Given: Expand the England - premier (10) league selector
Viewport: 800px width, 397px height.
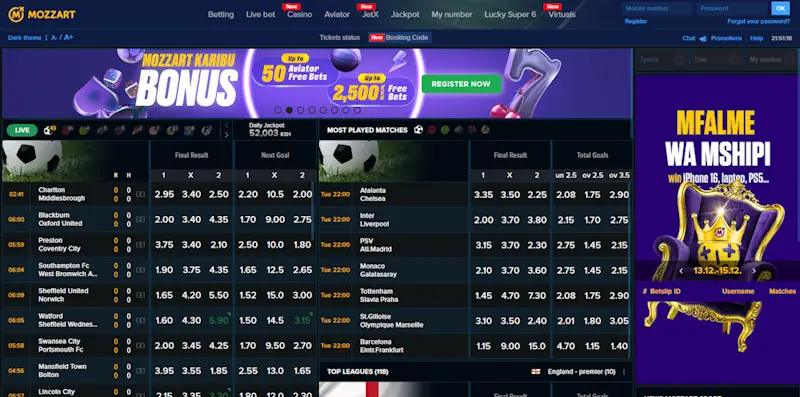Looking at the screenshot, I should pyautogui.click(x=582, y=372).
